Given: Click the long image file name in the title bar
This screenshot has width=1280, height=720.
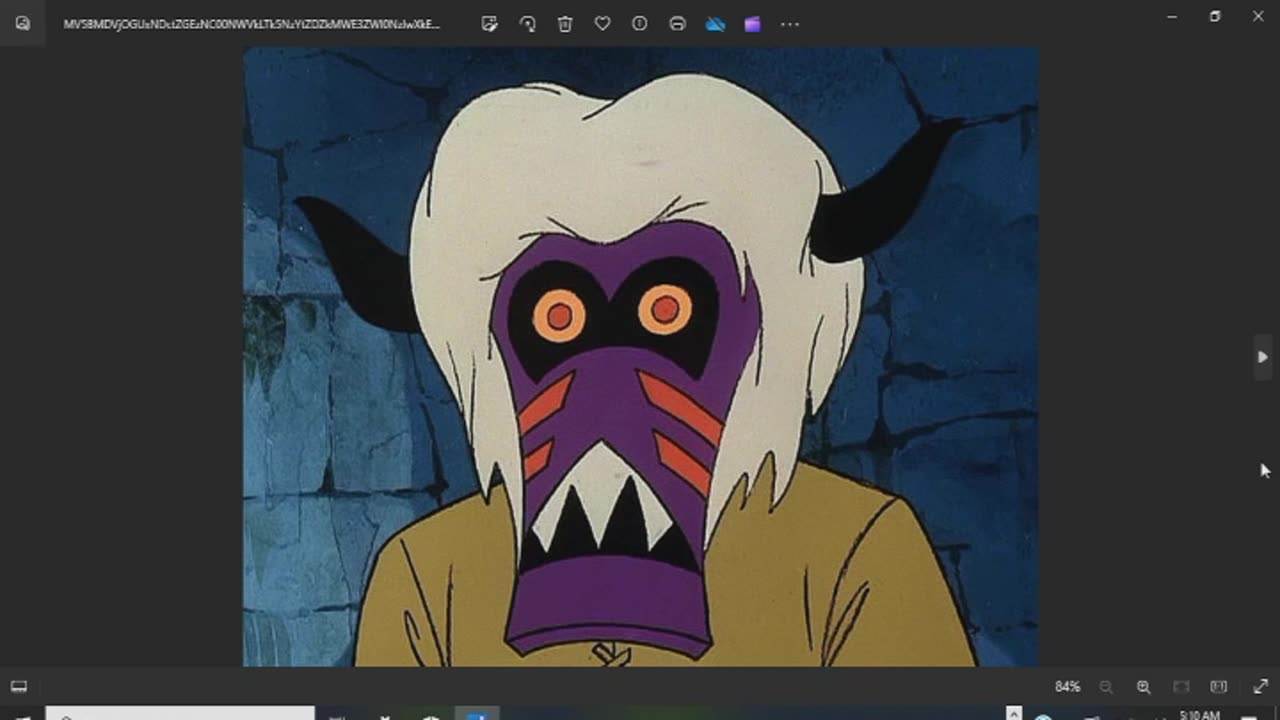Looking at the screenshot, I should tap(251, 24).
